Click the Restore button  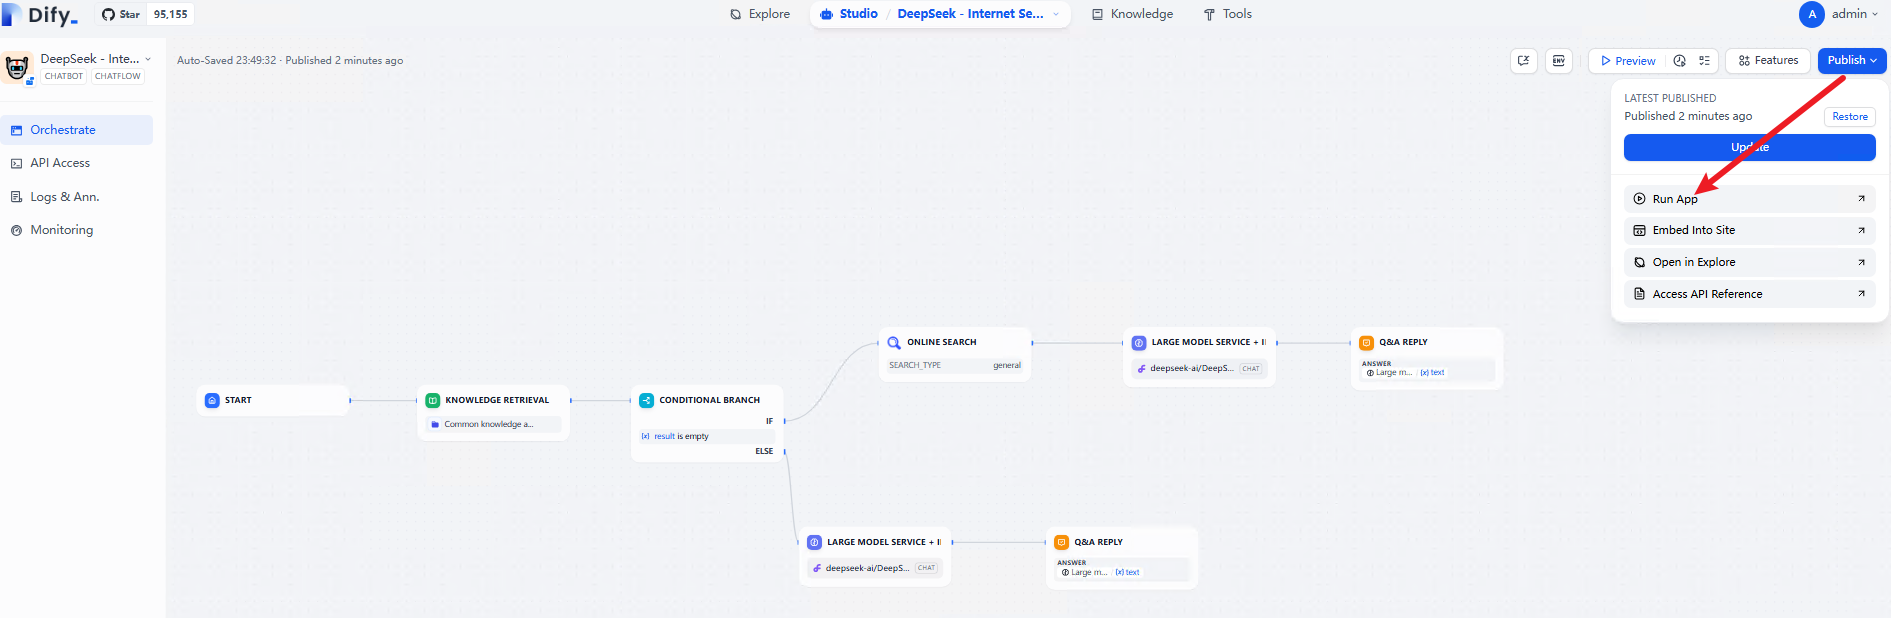(1850, 117)
